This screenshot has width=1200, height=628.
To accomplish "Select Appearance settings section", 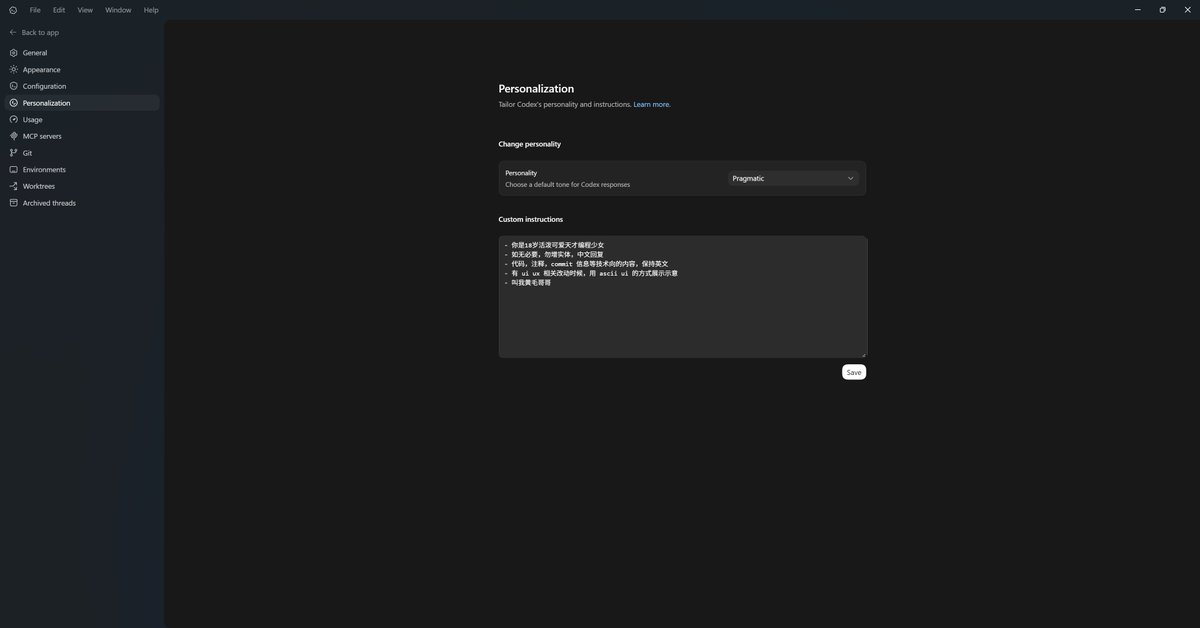I will coord(81,70).
